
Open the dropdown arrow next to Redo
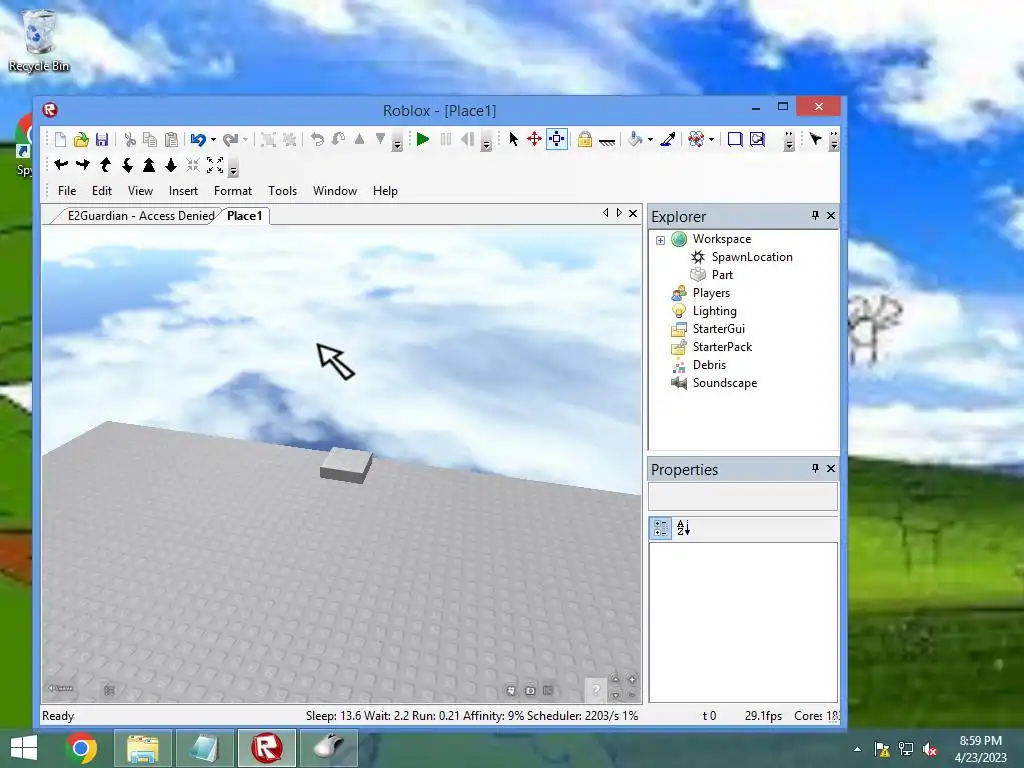(x=245, y=140)
